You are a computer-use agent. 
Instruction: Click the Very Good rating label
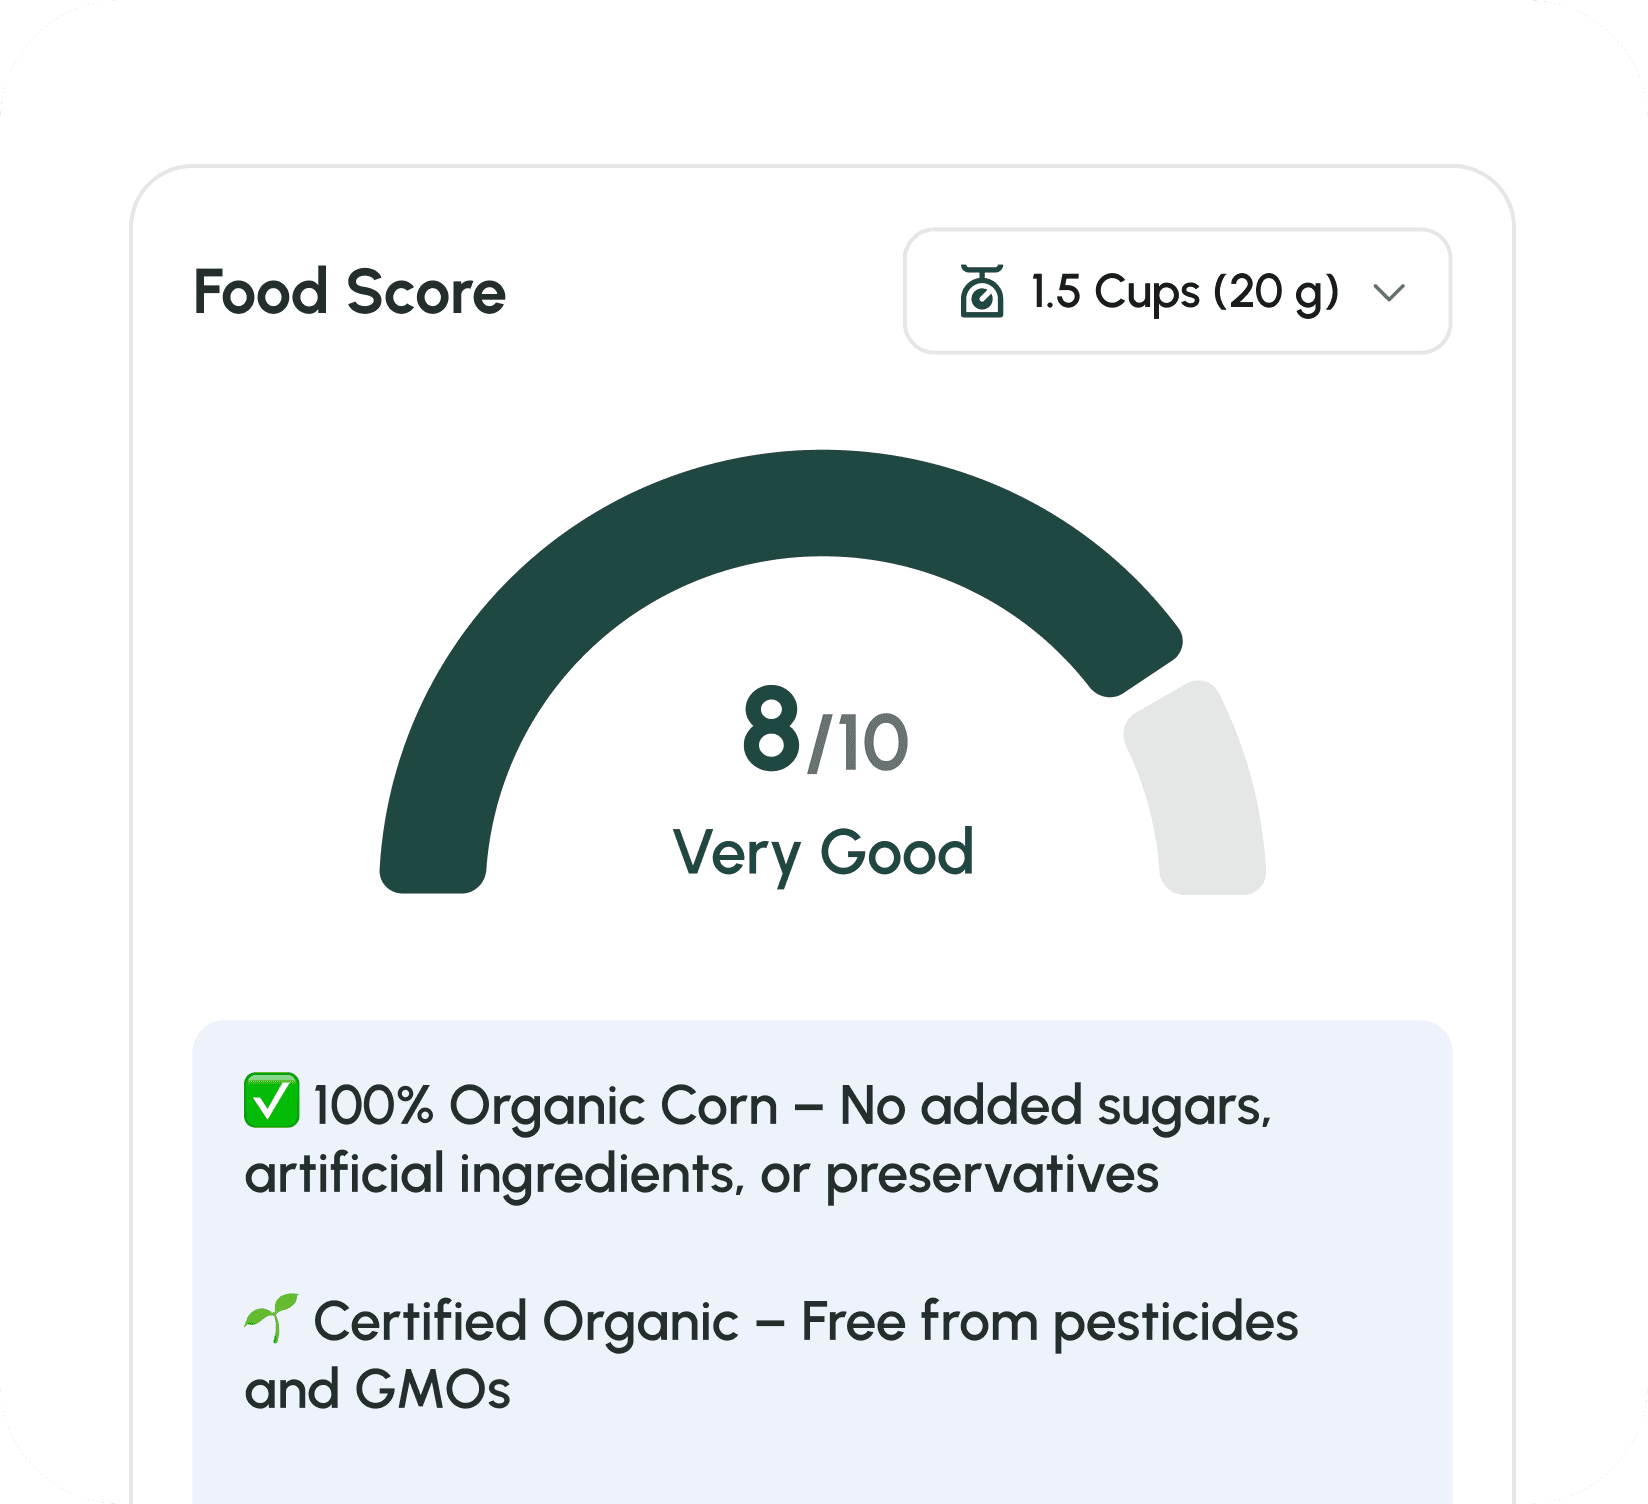[x=823, y=853]
